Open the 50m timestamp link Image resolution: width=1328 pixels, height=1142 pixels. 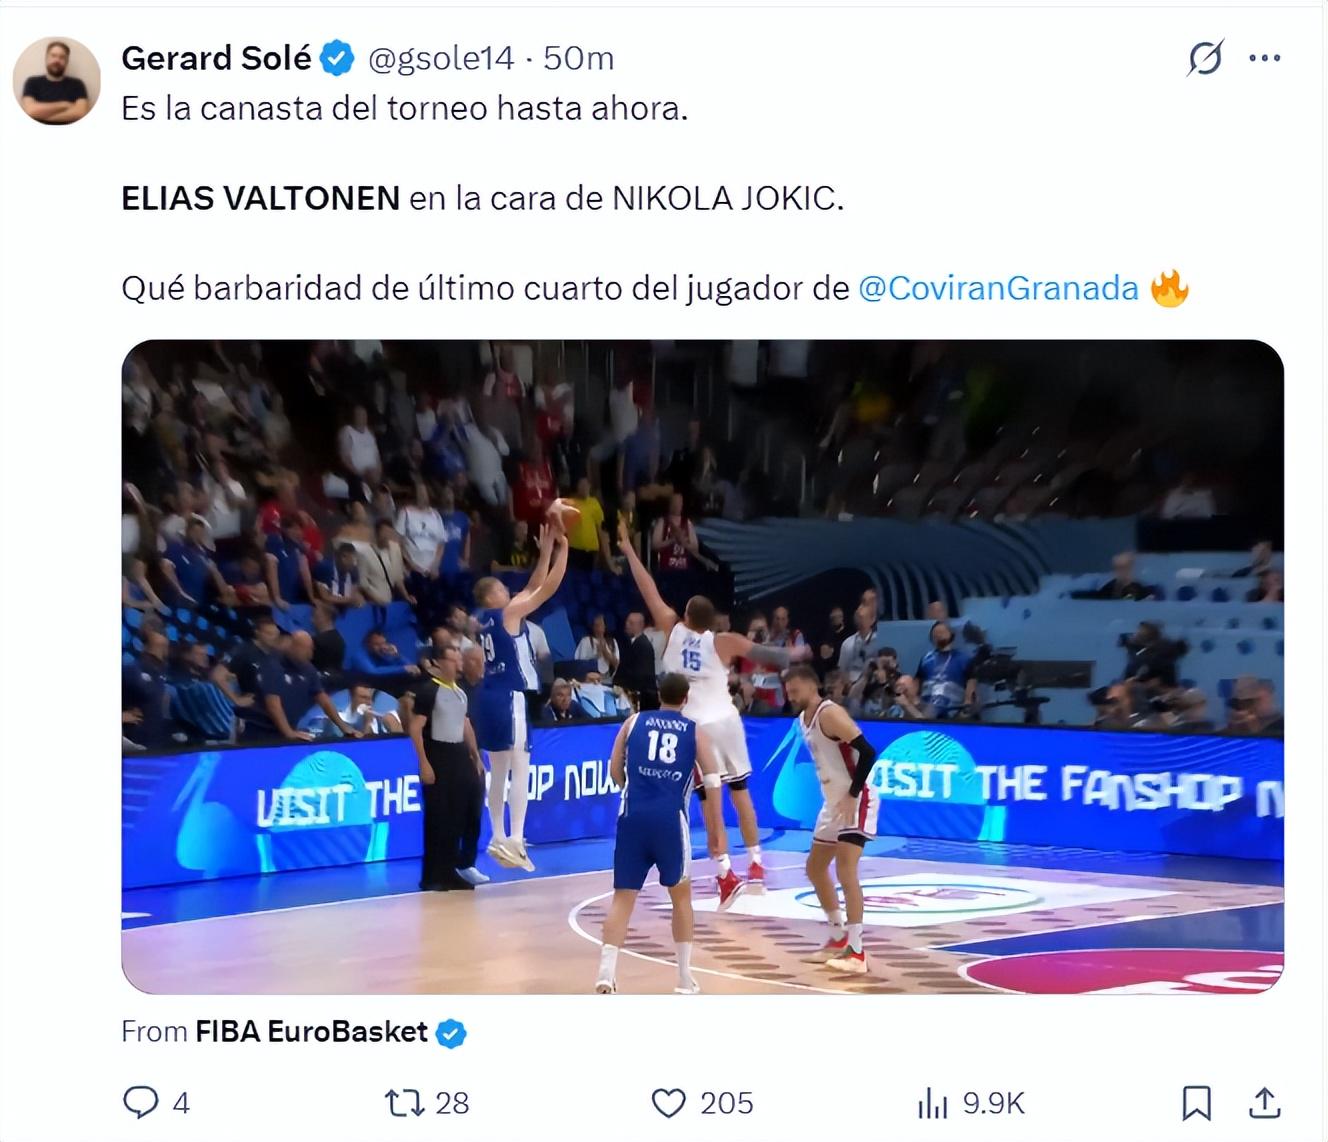click(578, 58)
